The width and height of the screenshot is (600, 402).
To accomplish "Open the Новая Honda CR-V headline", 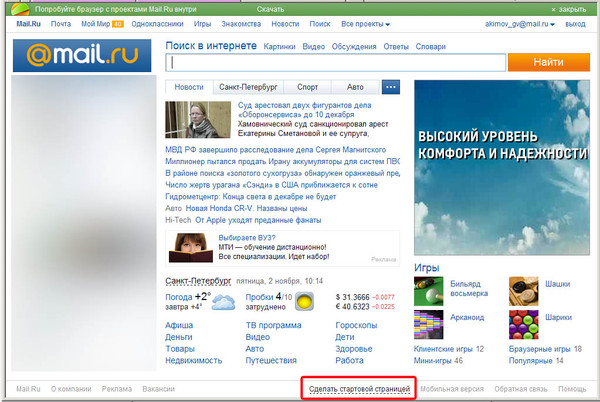I will pyautogui.click(x=246, y=208).
